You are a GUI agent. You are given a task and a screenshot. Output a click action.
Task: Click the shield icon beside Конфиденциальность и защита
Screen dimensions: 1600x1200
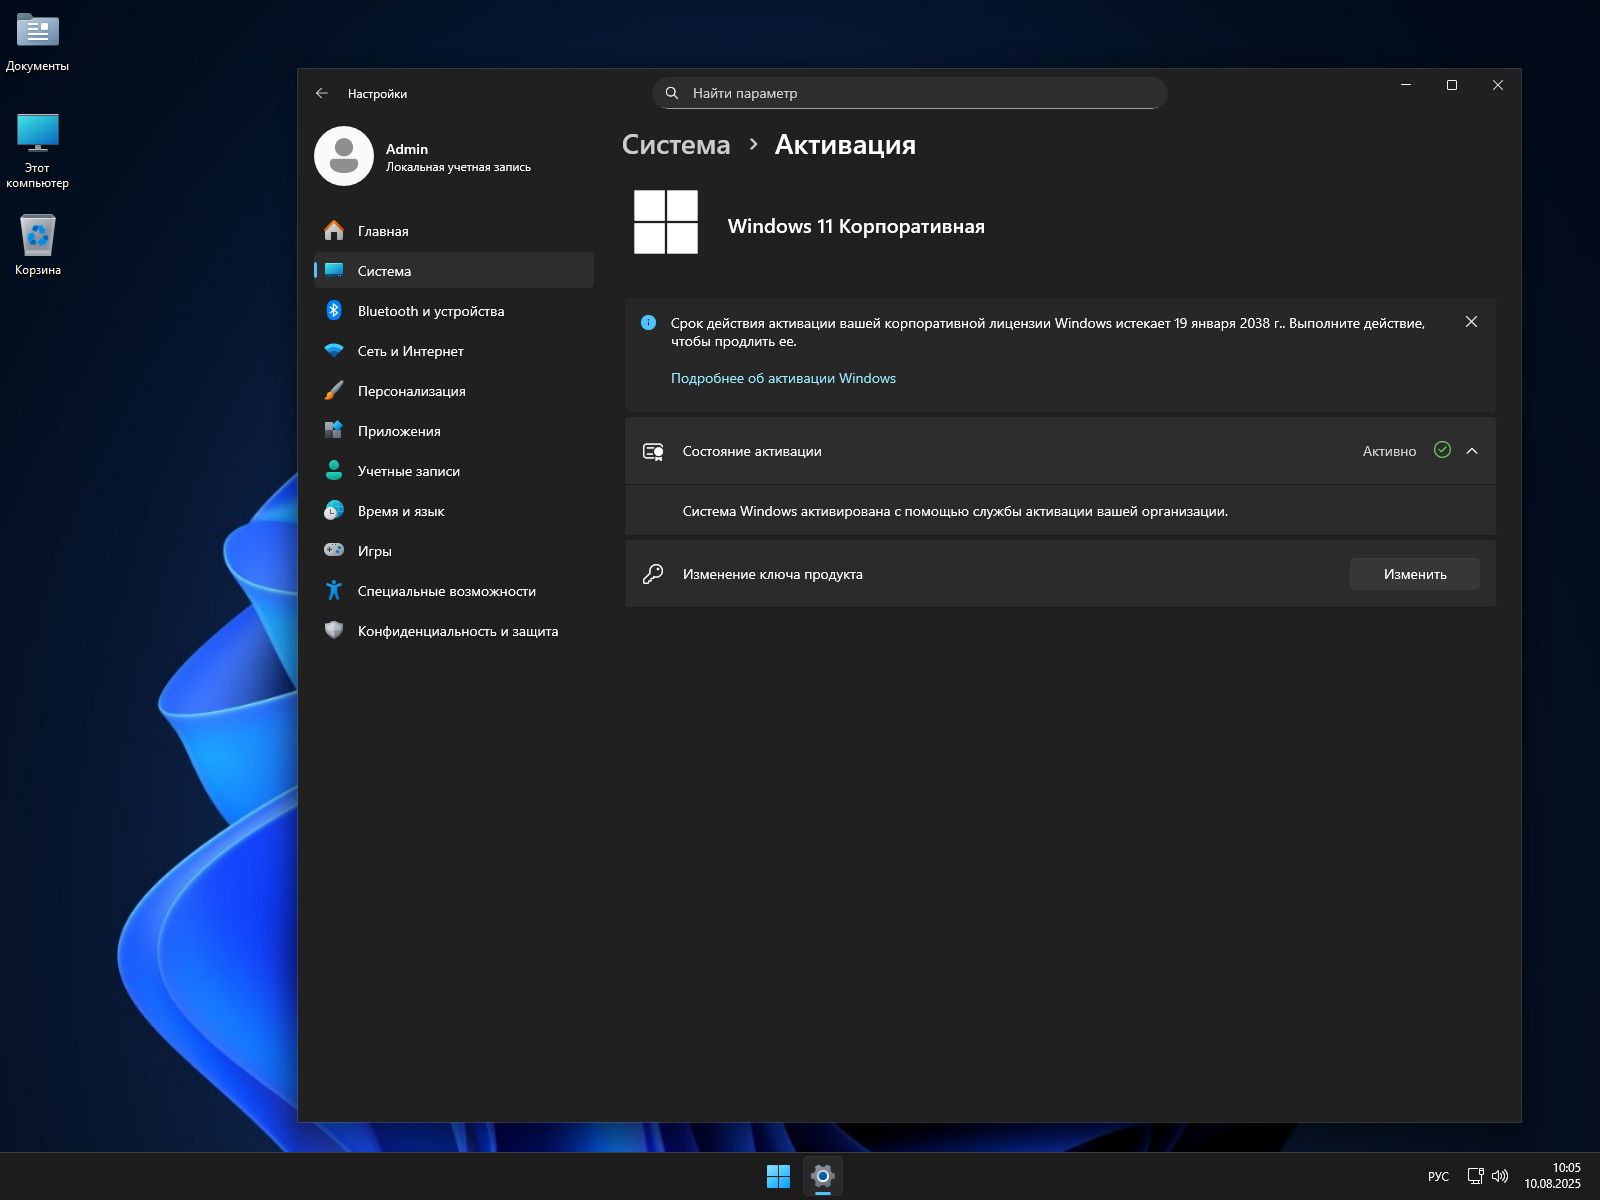point(334,631)
